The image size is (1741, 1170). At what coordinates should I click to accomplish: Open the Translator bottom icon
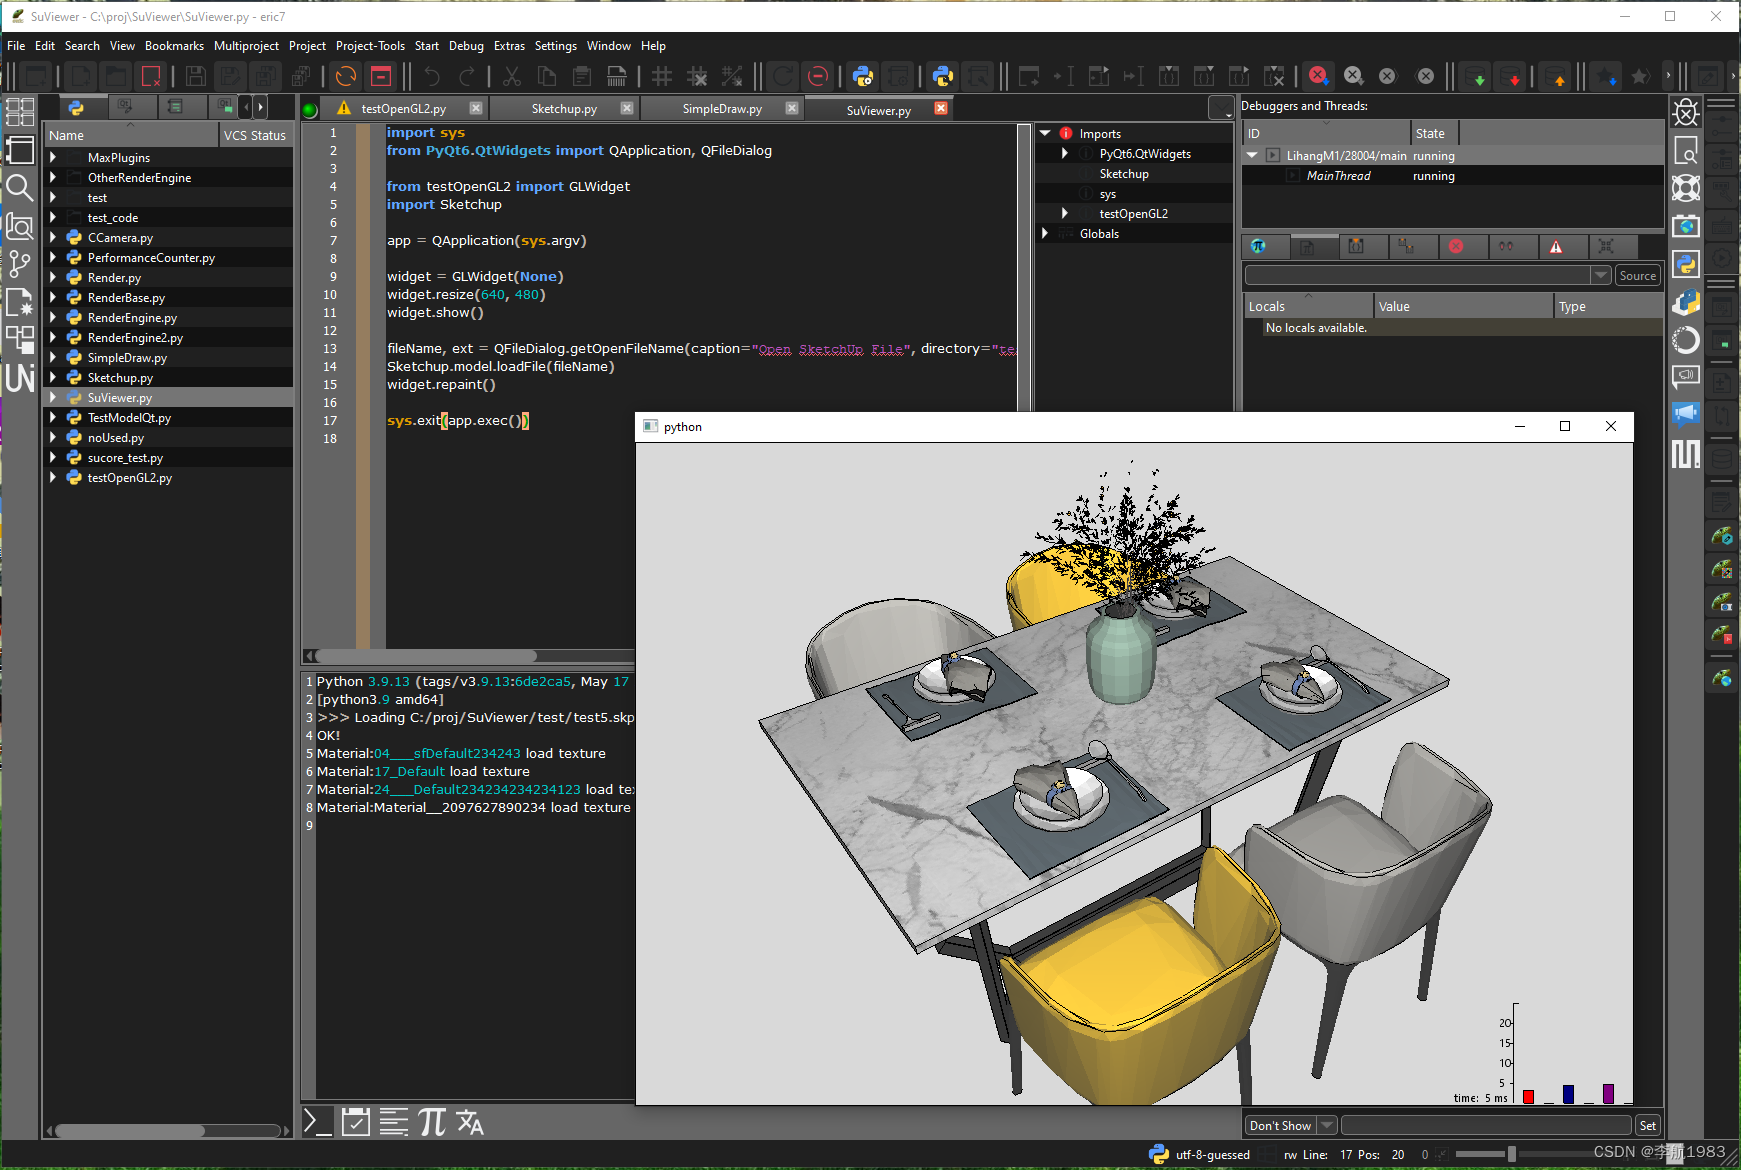[x=470, y=1122]
